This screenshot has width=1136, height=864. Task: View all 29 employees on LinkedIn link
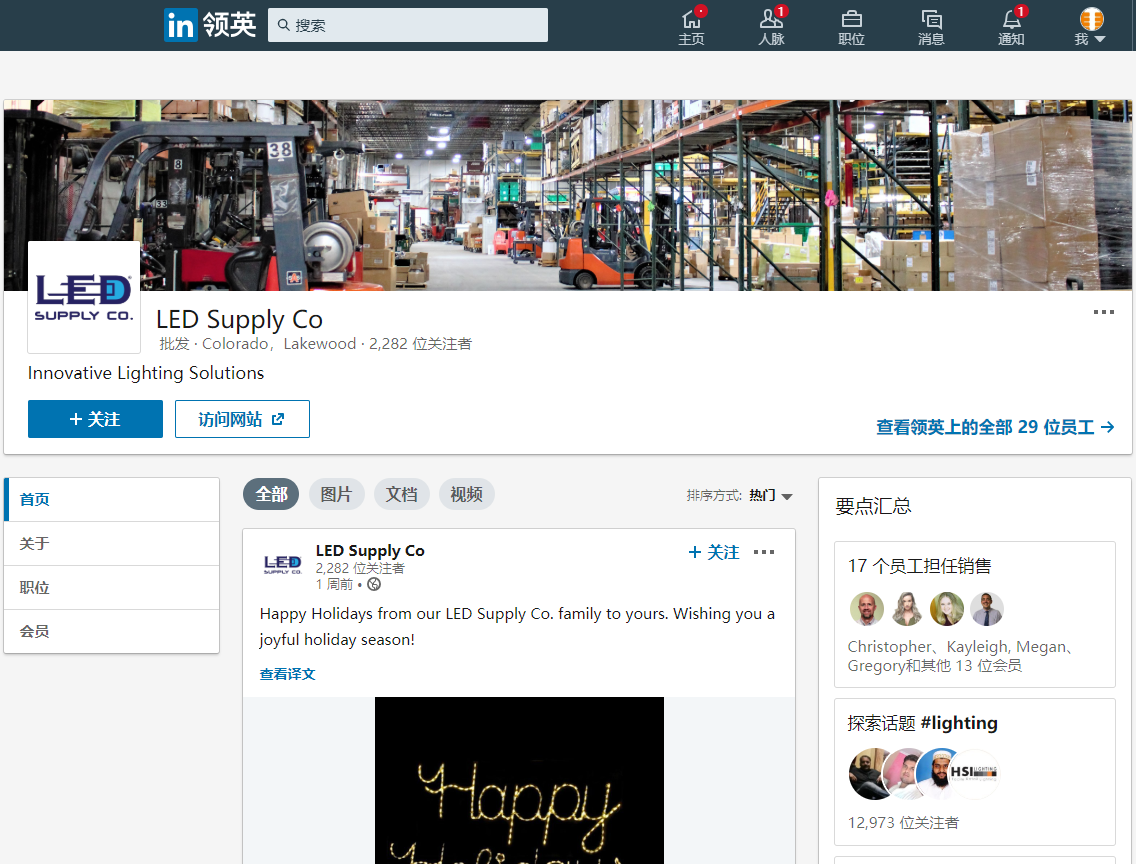[995, 427]
